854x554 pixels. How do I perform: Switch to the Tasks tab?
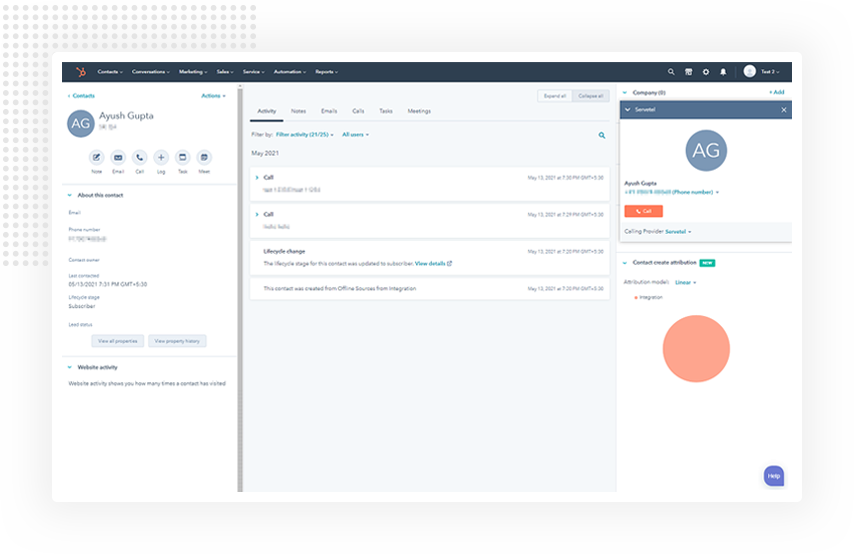click(x=386, y=111)
